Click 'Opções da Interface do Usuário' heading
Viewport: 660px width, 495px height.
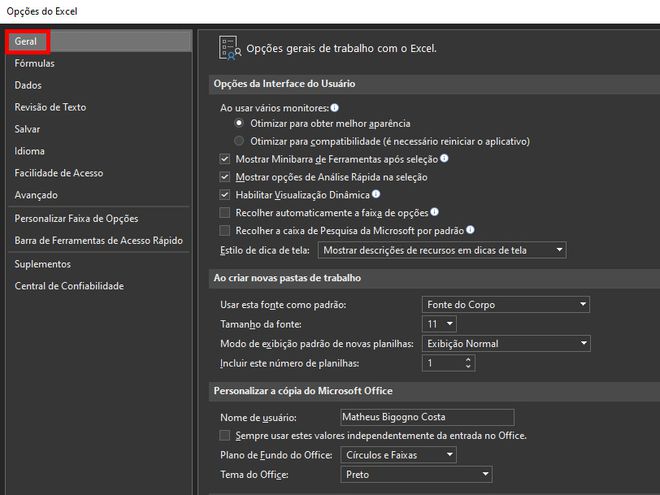pos(284,83)
